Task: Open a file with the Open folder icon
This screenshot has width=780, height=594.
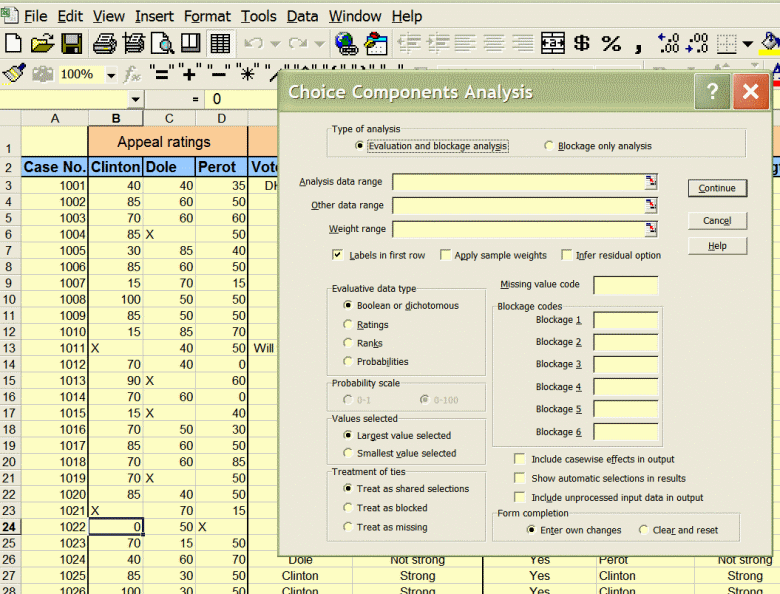Action: [42, 43]
